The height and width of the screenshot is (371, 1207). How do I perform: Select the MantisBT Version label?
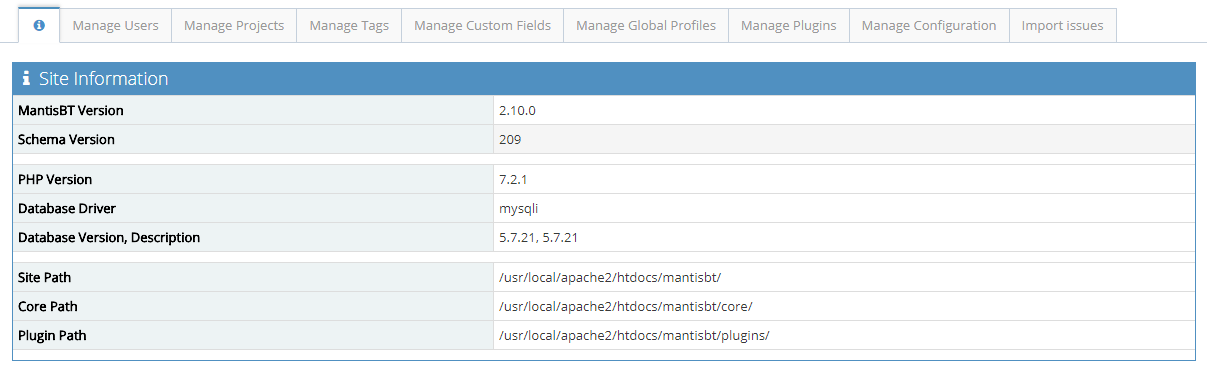coord(71,110)
